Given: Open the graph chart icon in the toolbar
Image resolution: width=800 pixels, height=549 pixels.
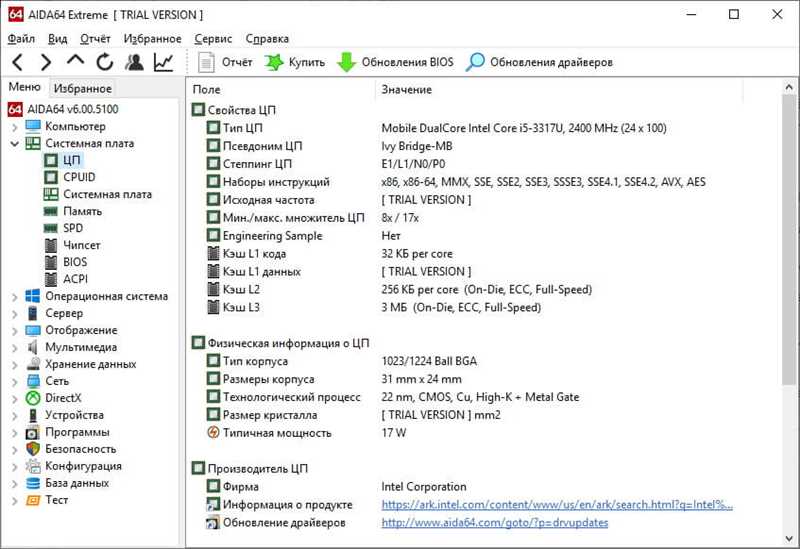Looking at the screenshot, I should pos(163,62).
